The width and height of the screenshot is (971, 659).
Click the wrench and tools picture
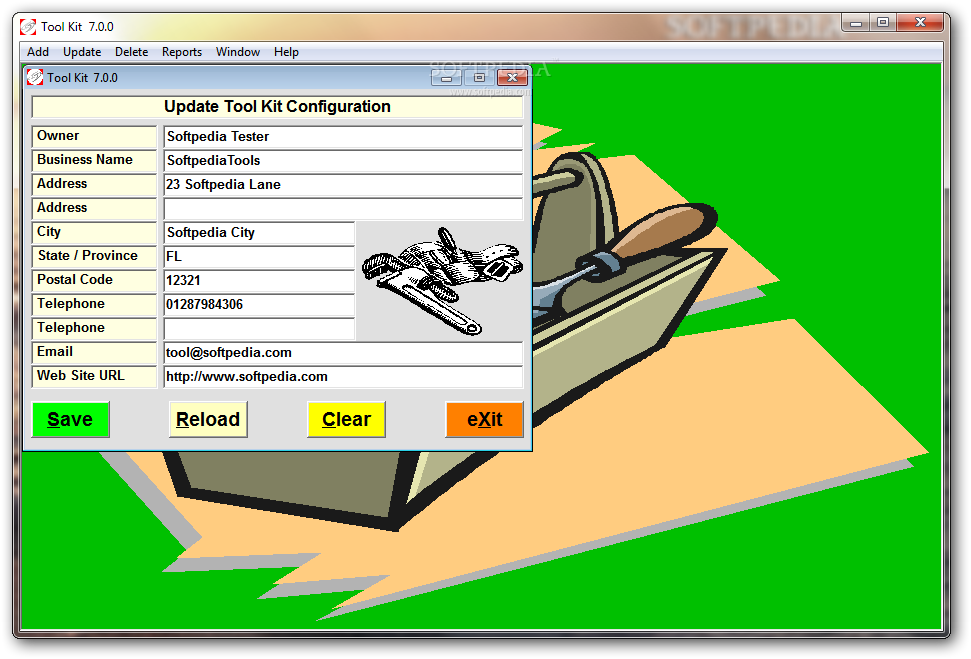pyautogui.click(x=442, y=281)
